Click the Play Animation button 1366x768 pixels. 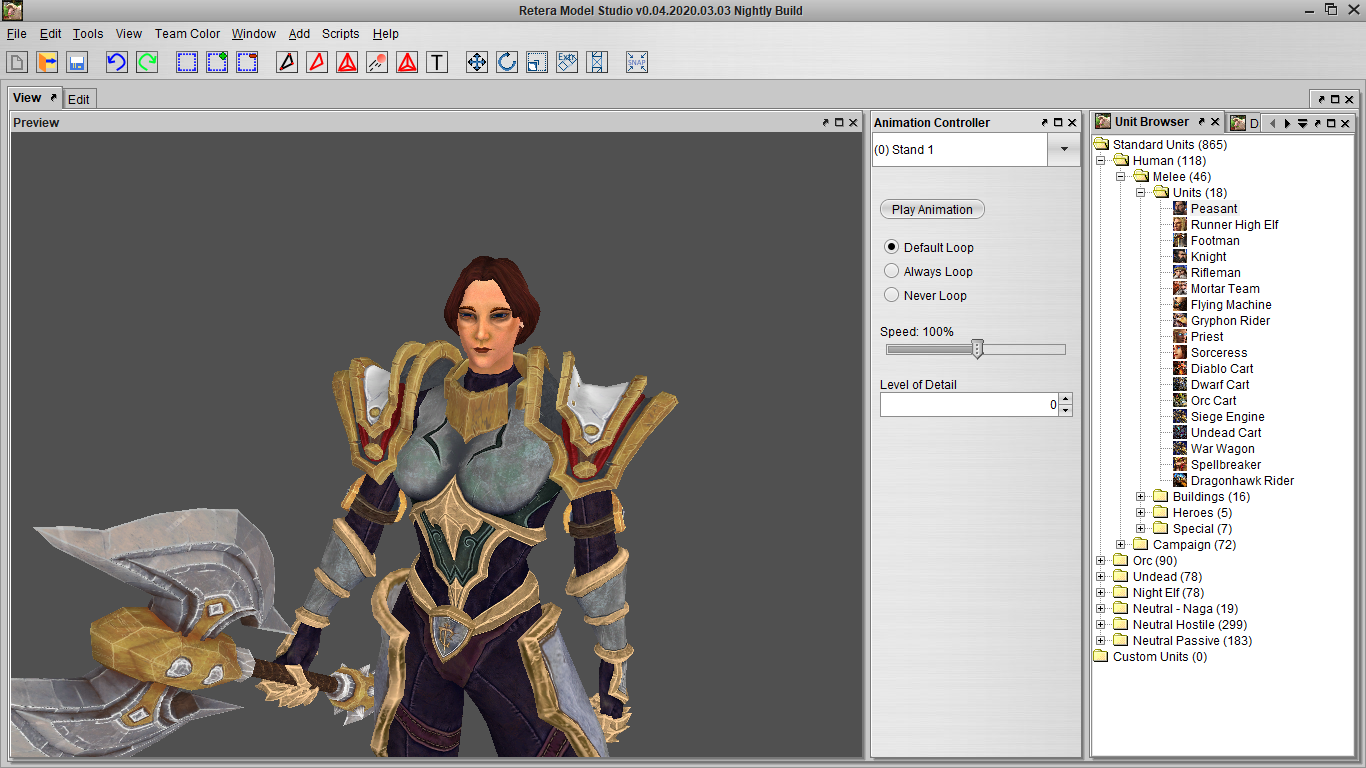(932, 209)
